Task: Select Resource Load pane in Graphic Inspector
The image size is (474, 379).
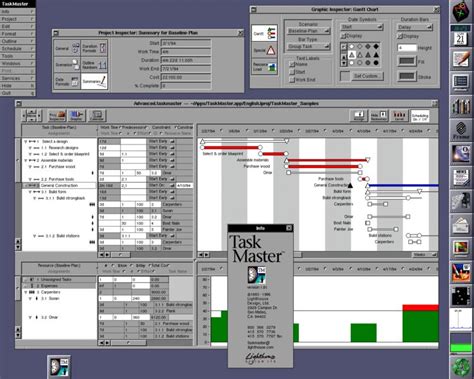Action: (264, 67)
